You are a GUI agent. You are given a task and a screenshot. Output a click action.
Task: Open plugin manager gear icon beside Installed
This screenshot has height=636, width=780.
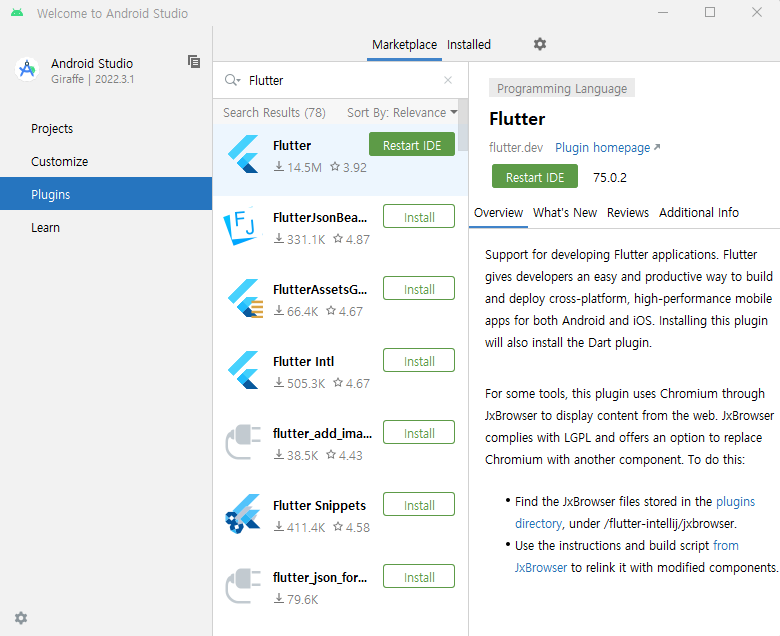coord(540,44)
